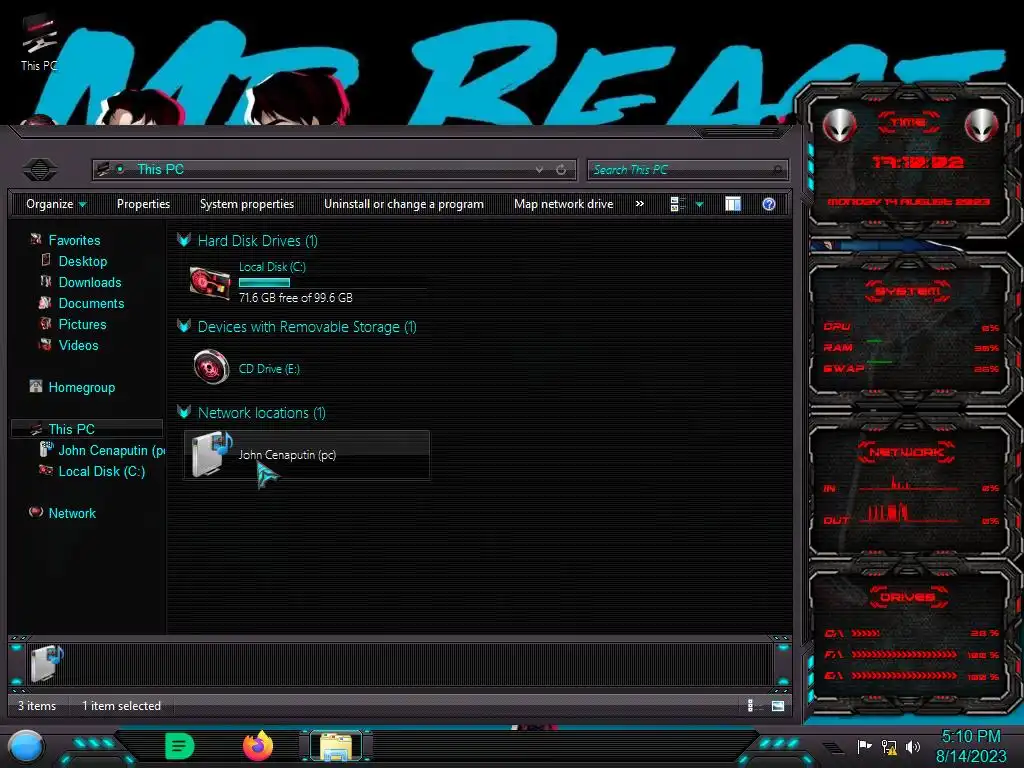Click the '3 items' status bar text
This screenshot has height=768, width=1024.
[x=37, y=706]
